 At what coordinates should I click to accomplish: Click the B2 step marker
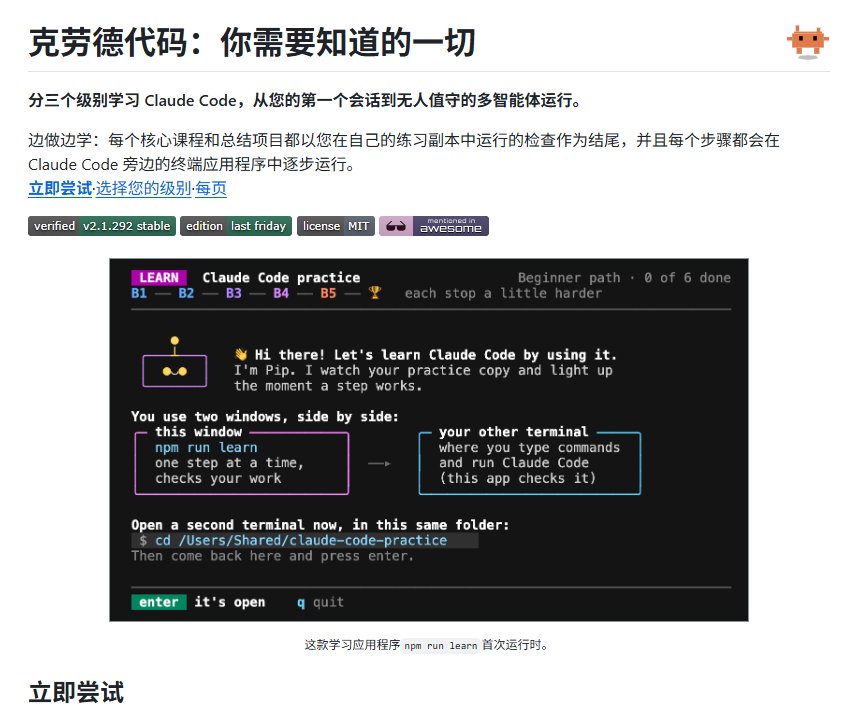[186, 293]
